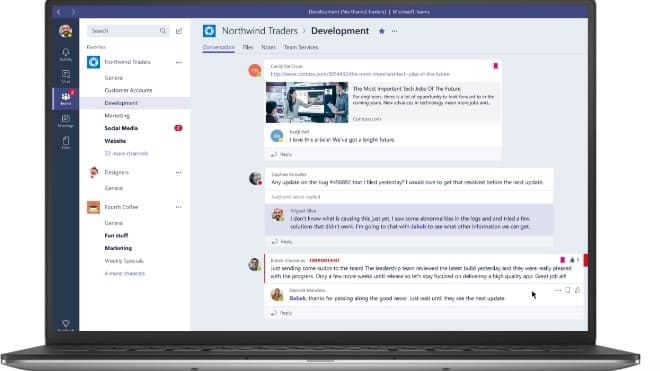Screen dimensions: 660x371
Task: Click the Northwind Traders breadcrumb link
Action: coord(260,31)
